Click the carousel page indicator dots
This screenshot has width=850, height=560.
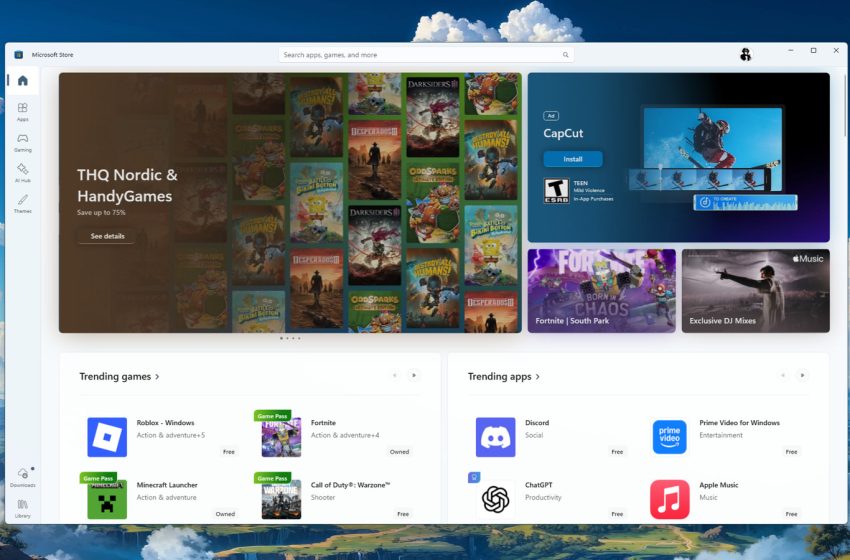(290, 338)
